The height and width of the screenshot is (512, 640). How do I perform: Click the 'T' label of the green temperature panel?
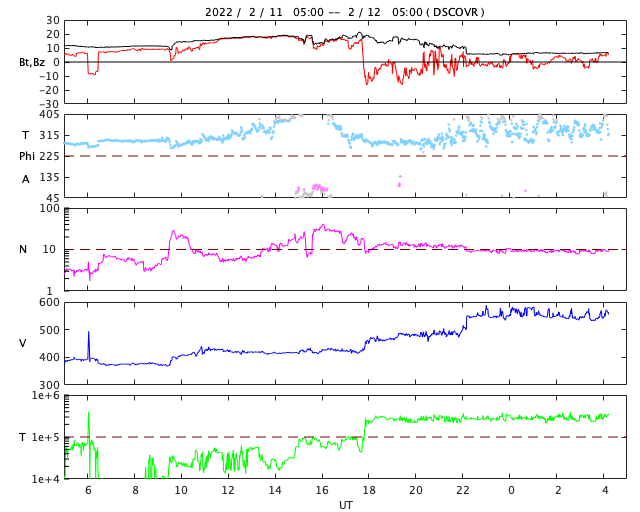click(x=23, y=437)
